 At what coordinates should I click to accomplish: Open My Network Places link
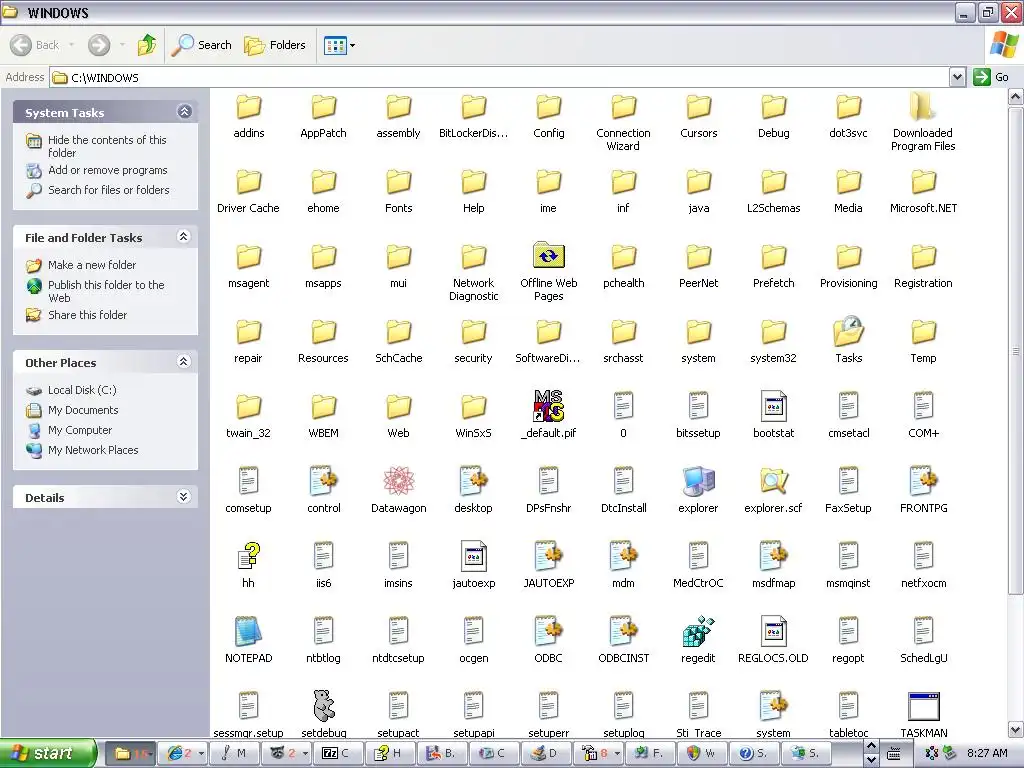pos(93,450)
